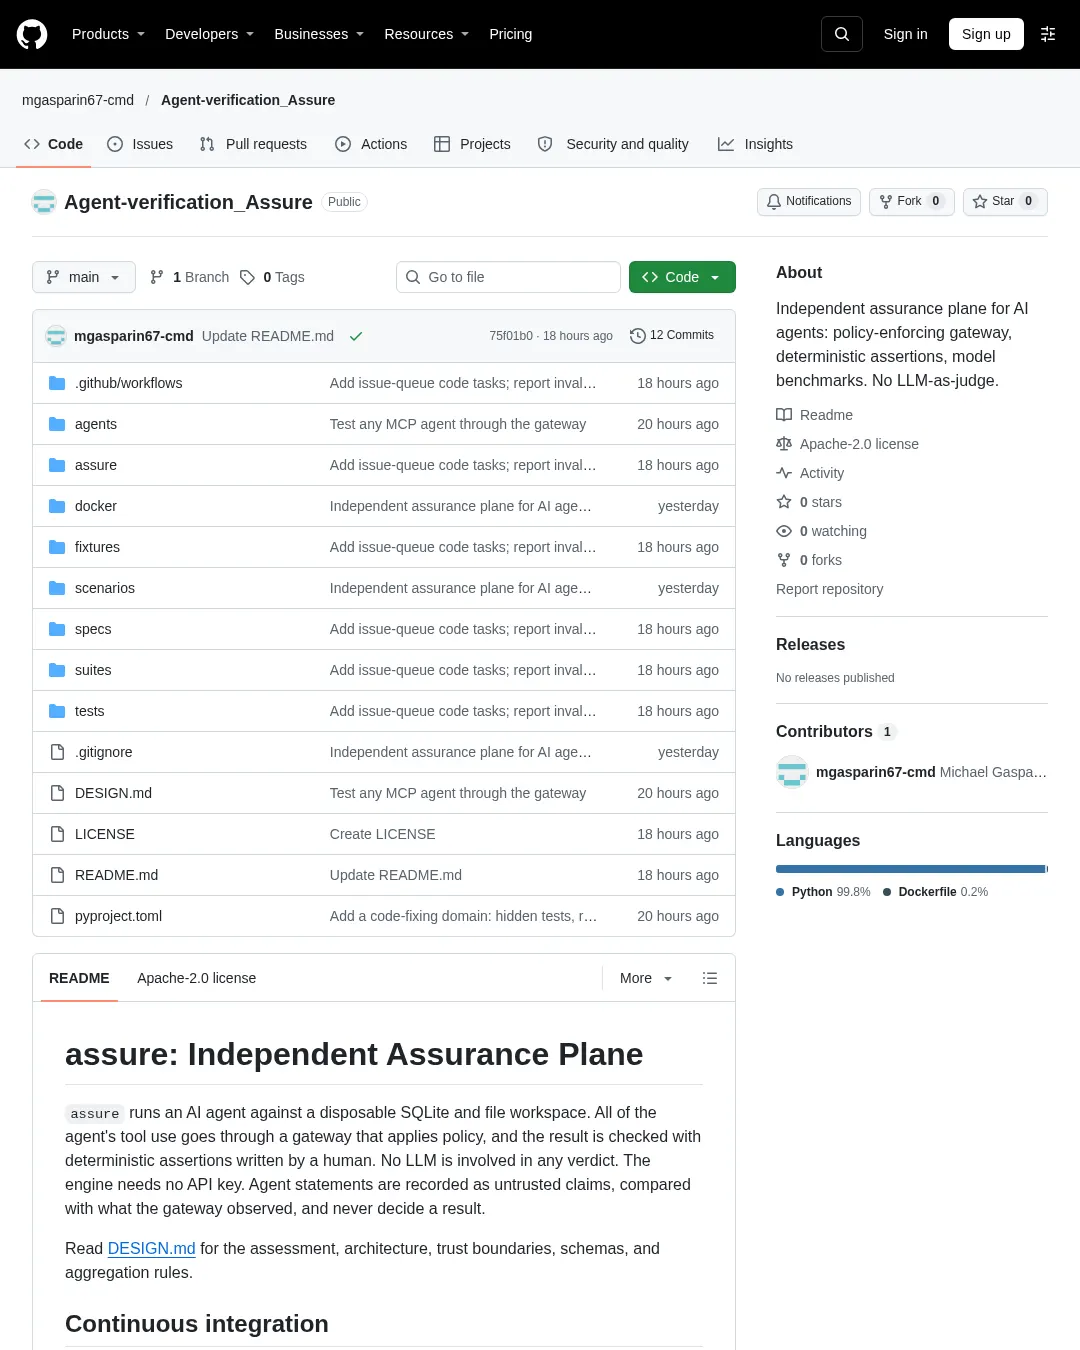This screenshot has height=1350, width=1080.
Task: Click the search magnifier button
Action: 842,34
